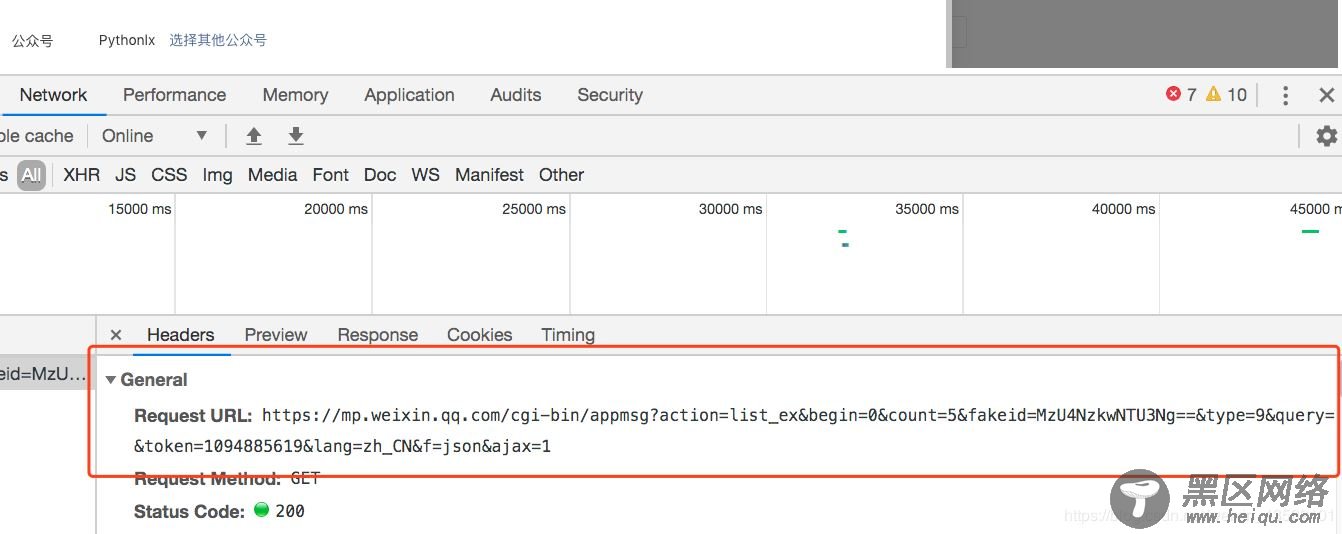Select the Cookies sub-tab
The height and width of the screenshot is (534, 1342).
480,335
